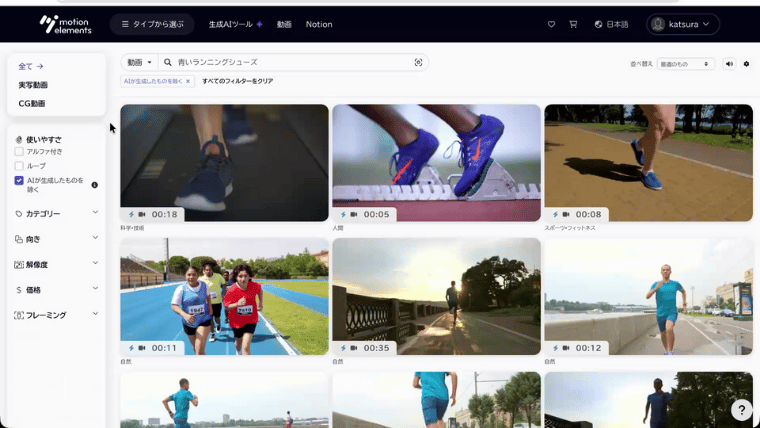Viewport: 760px width, 428px height.
Task: Open the blue sneakers starting block video
Action: [436, 162]
